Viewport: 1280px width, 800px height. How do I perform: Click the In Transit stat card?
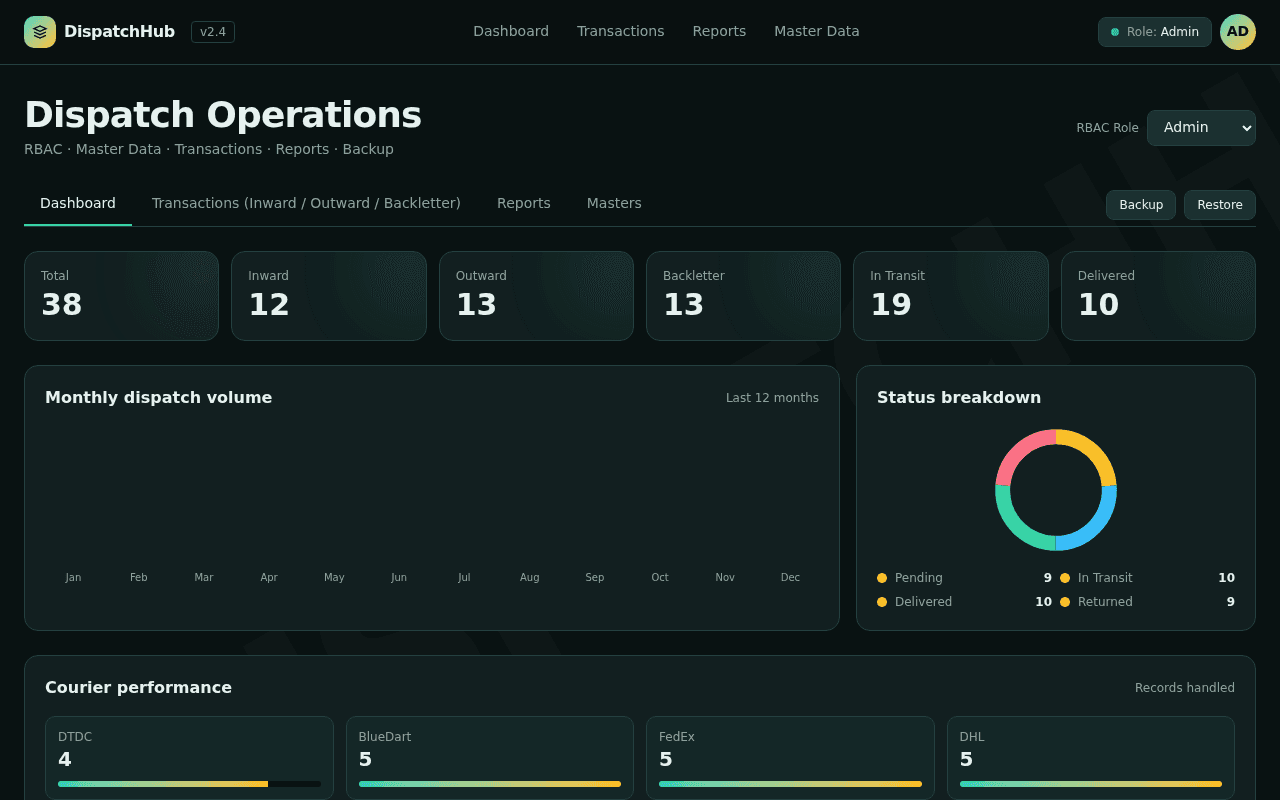(951, 296)
